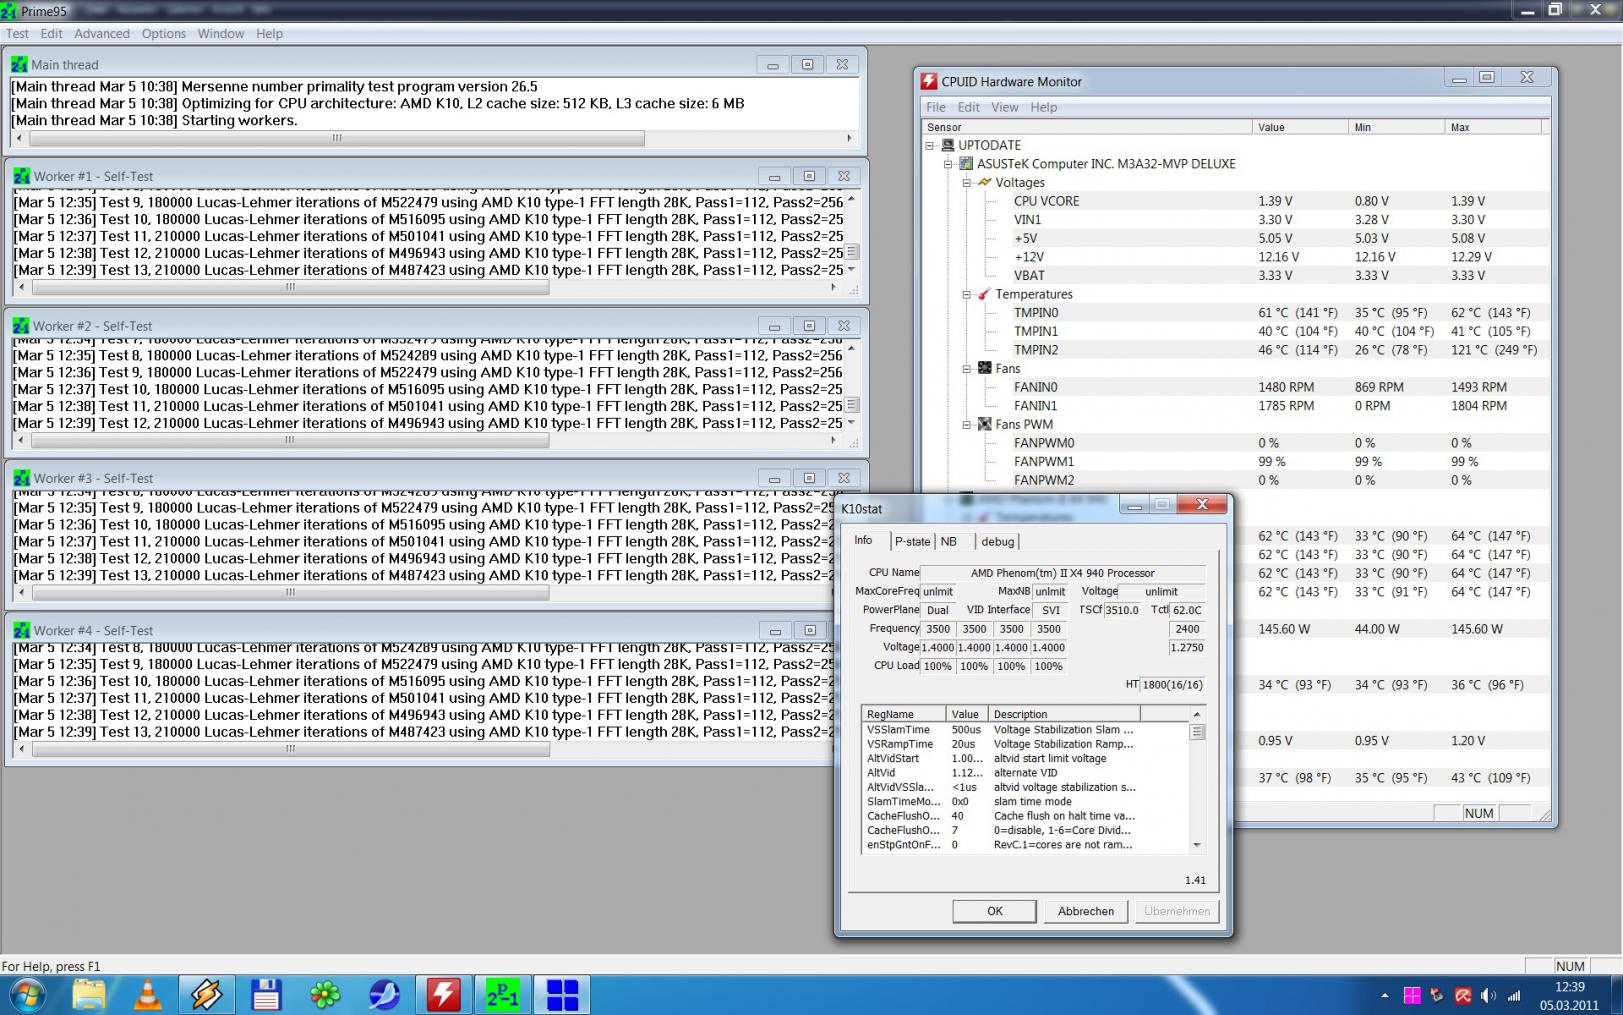The width and height of the screenshot is (1623, 1015).
Task: Open the volume speaker icon in tray
Action: pos(1488,995)
